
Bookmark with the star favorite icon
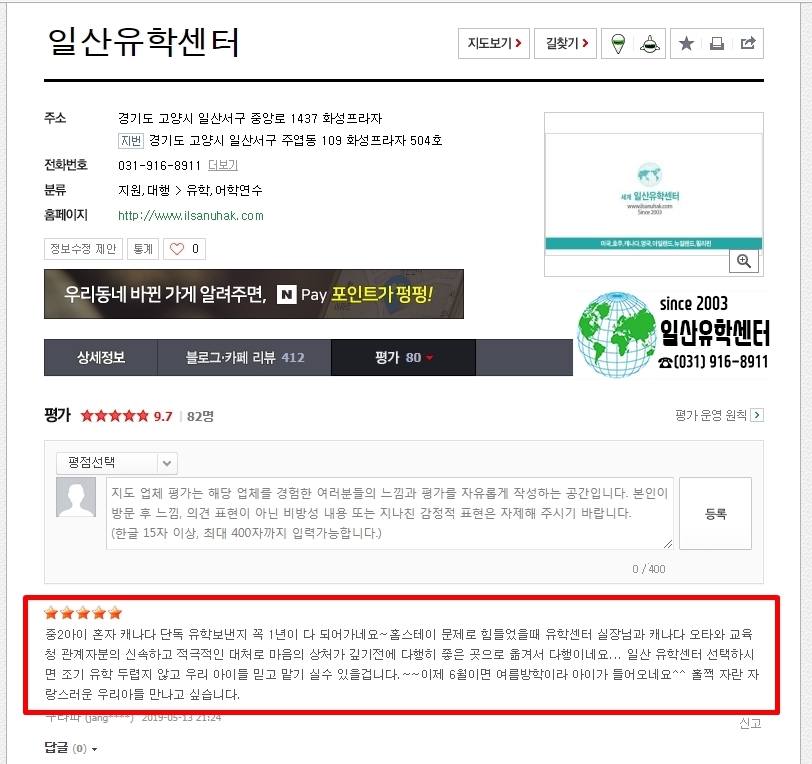686,44
